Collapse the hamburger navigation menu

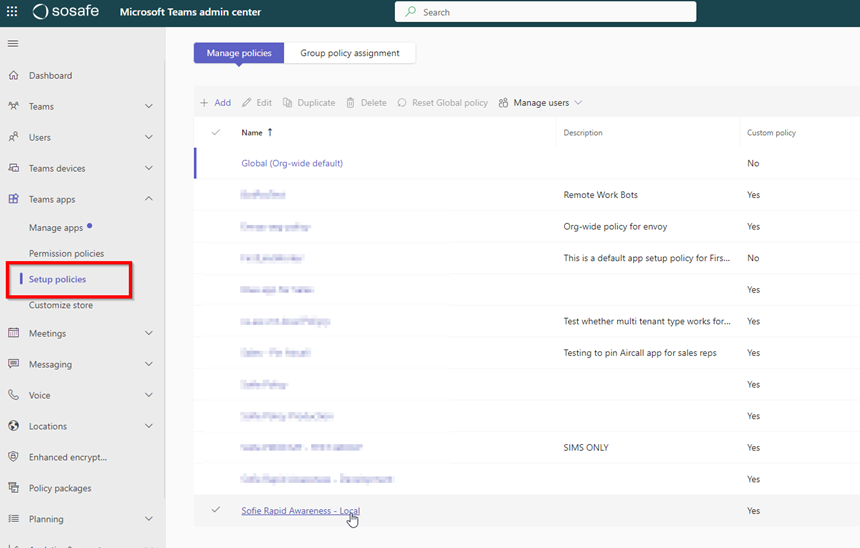13,44
